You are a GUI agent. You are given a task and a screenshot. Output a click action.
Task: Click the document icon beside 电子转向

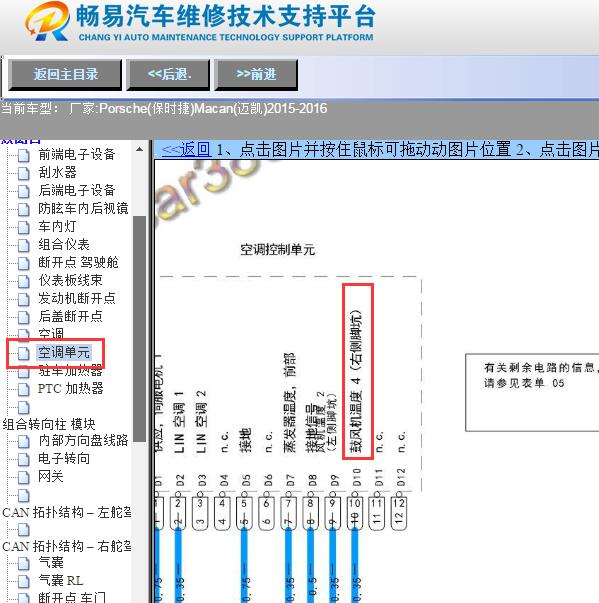coord(23,460)
